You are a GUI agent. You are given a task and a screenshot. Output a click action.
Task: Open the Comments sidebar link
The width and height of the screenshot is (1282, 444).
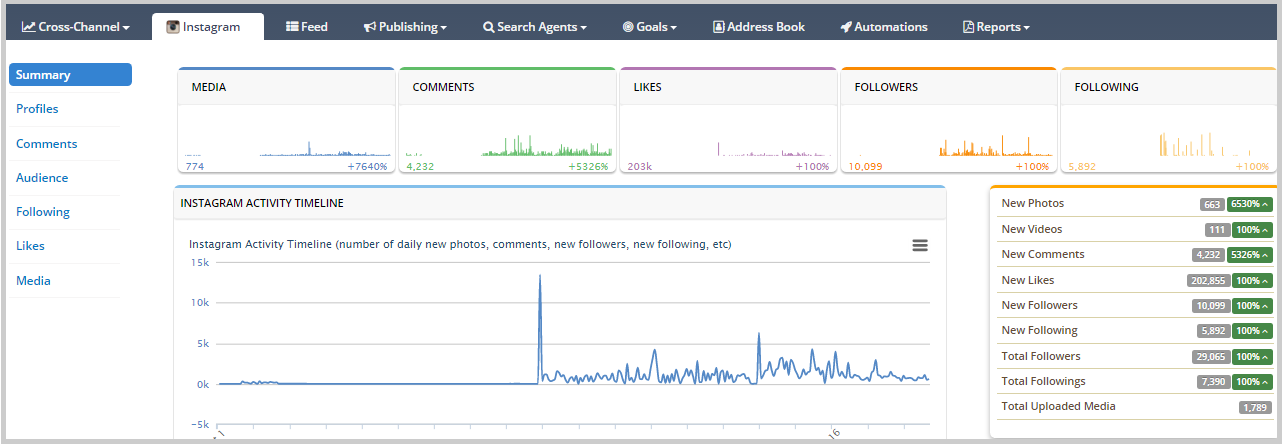(46, 144)
